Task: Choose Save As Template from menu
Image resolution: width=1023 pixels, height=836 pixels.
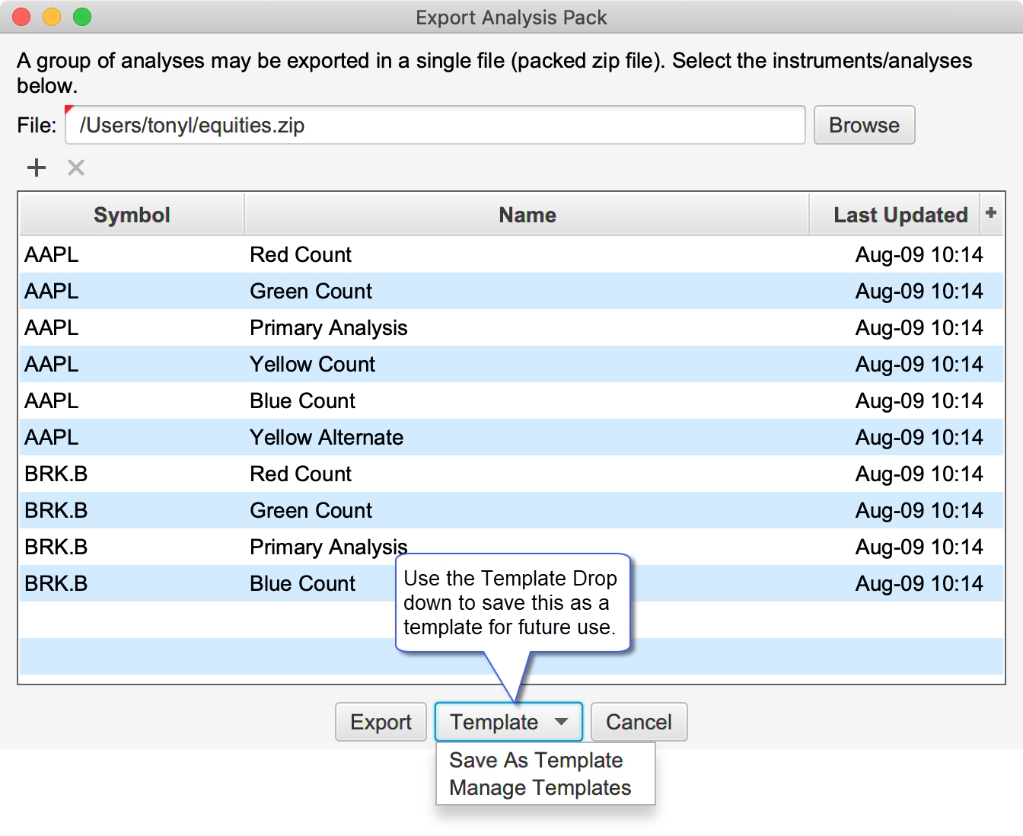Action: (x=536, y=760)
